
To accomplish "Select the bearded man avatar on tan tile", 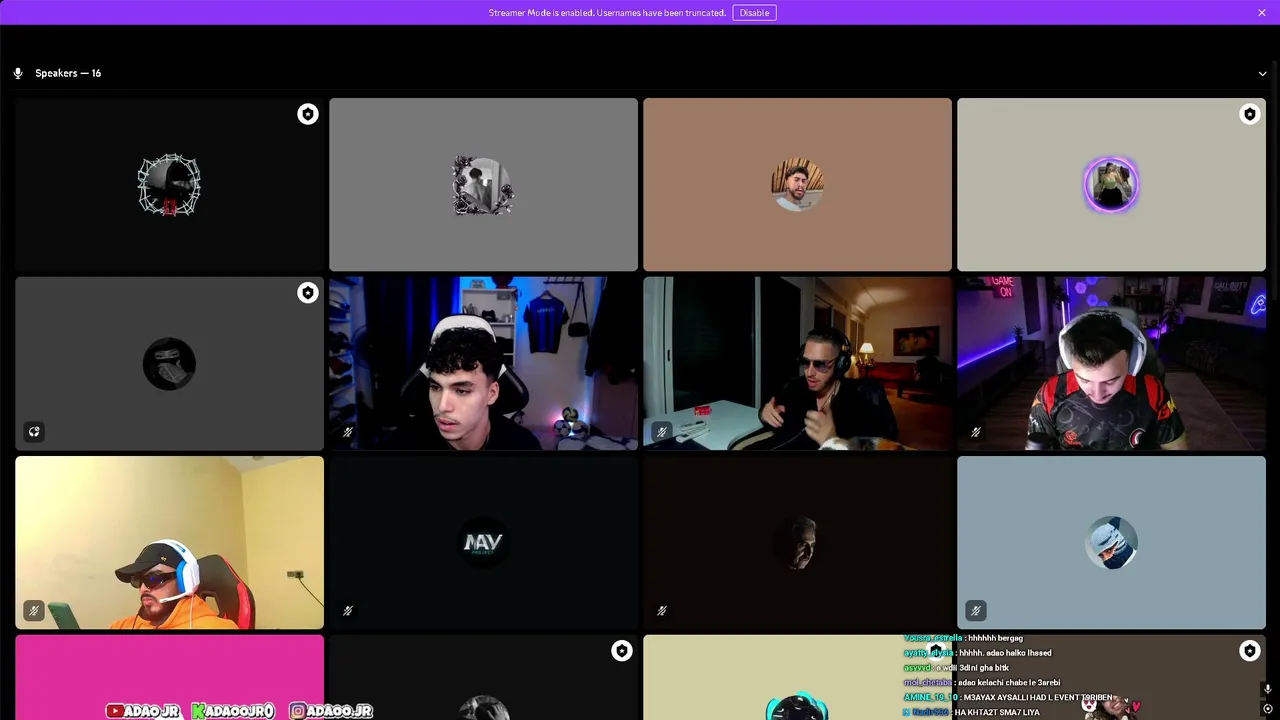I will pos(797,185).
